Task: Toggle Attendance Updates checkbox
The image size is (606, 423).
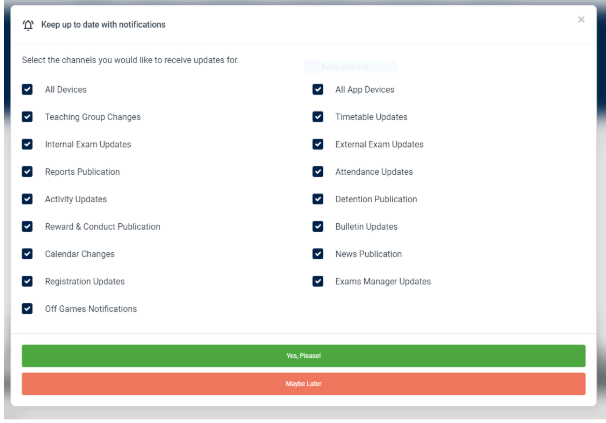Action: click(x=318, y=172)
